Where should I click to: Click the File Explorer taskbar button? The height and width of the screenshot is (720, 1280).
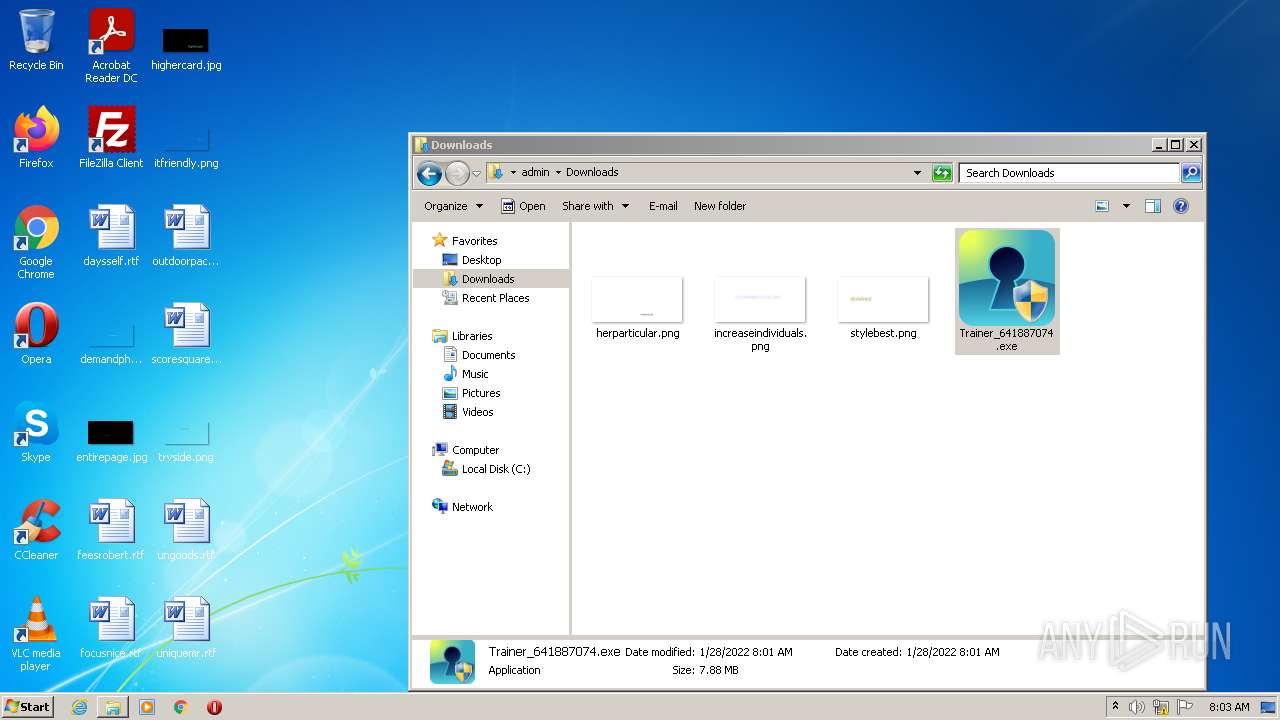click(x=113, y=707)
